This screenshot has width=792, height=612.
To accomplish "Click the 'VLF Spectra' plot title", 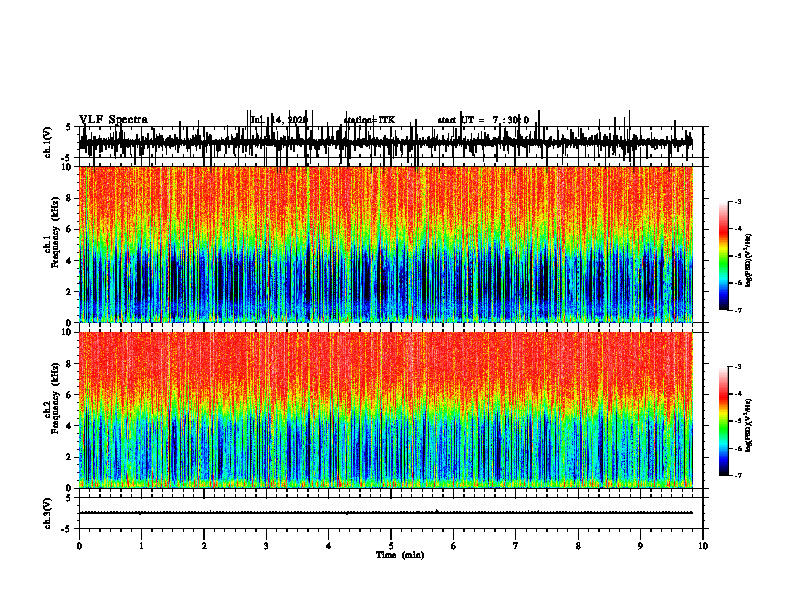I will coord(113,120).
